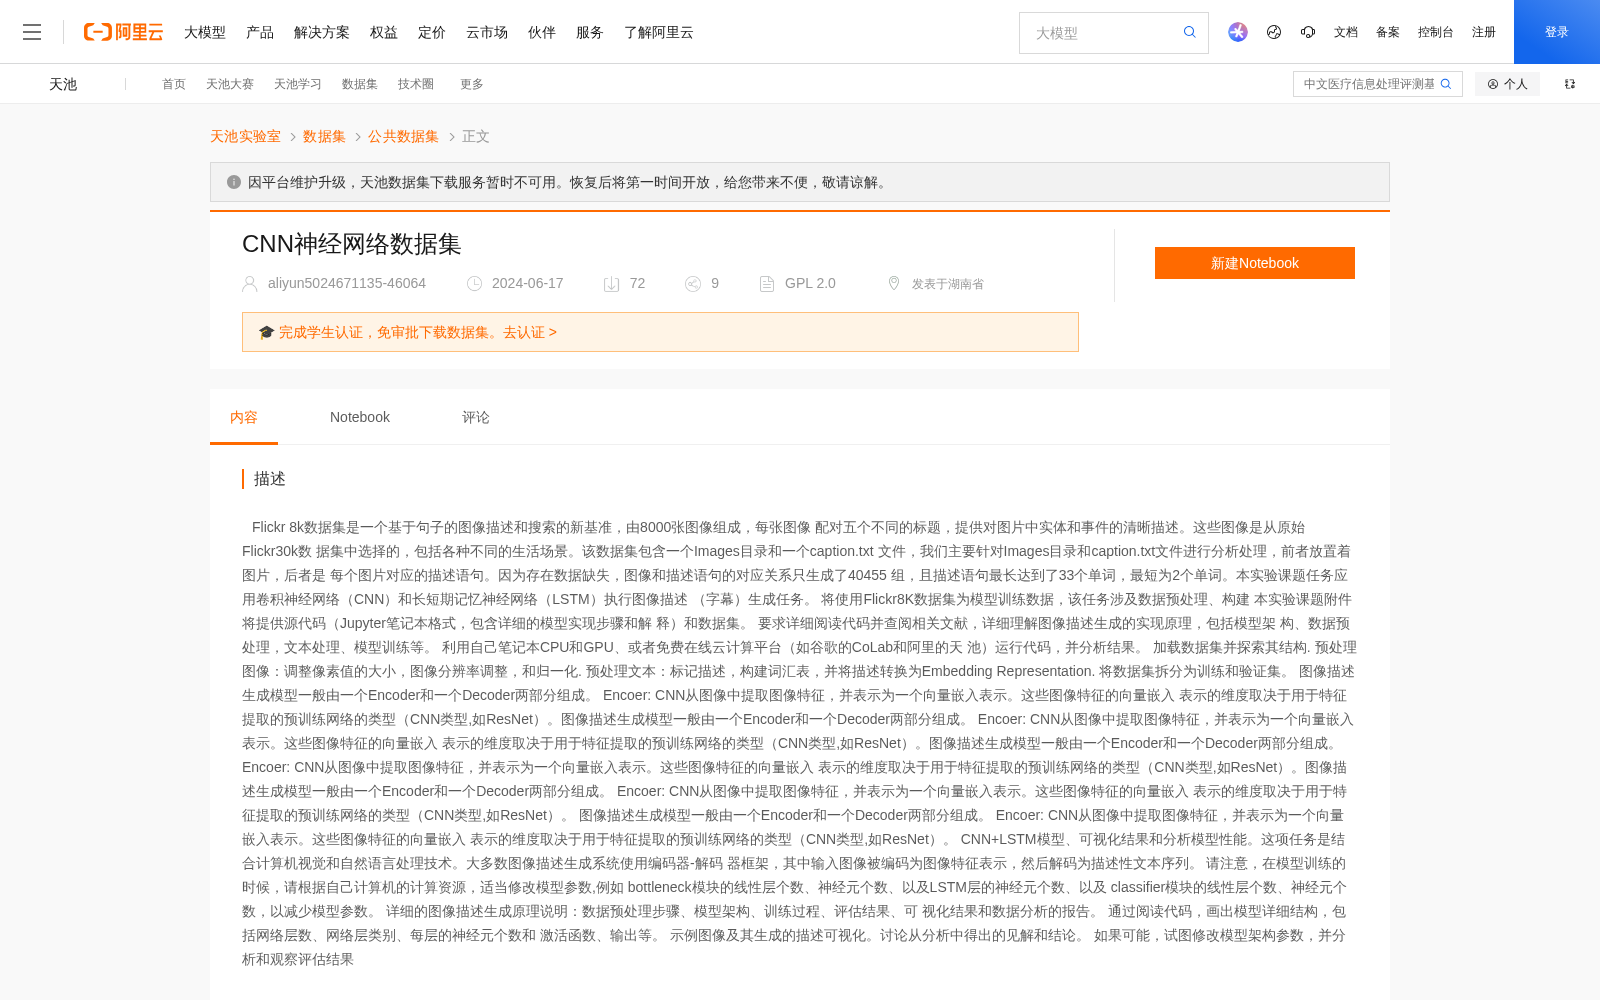Open the 云市场 top menu
Screen dimensions: 1600x1000
(x=487, y=32)
